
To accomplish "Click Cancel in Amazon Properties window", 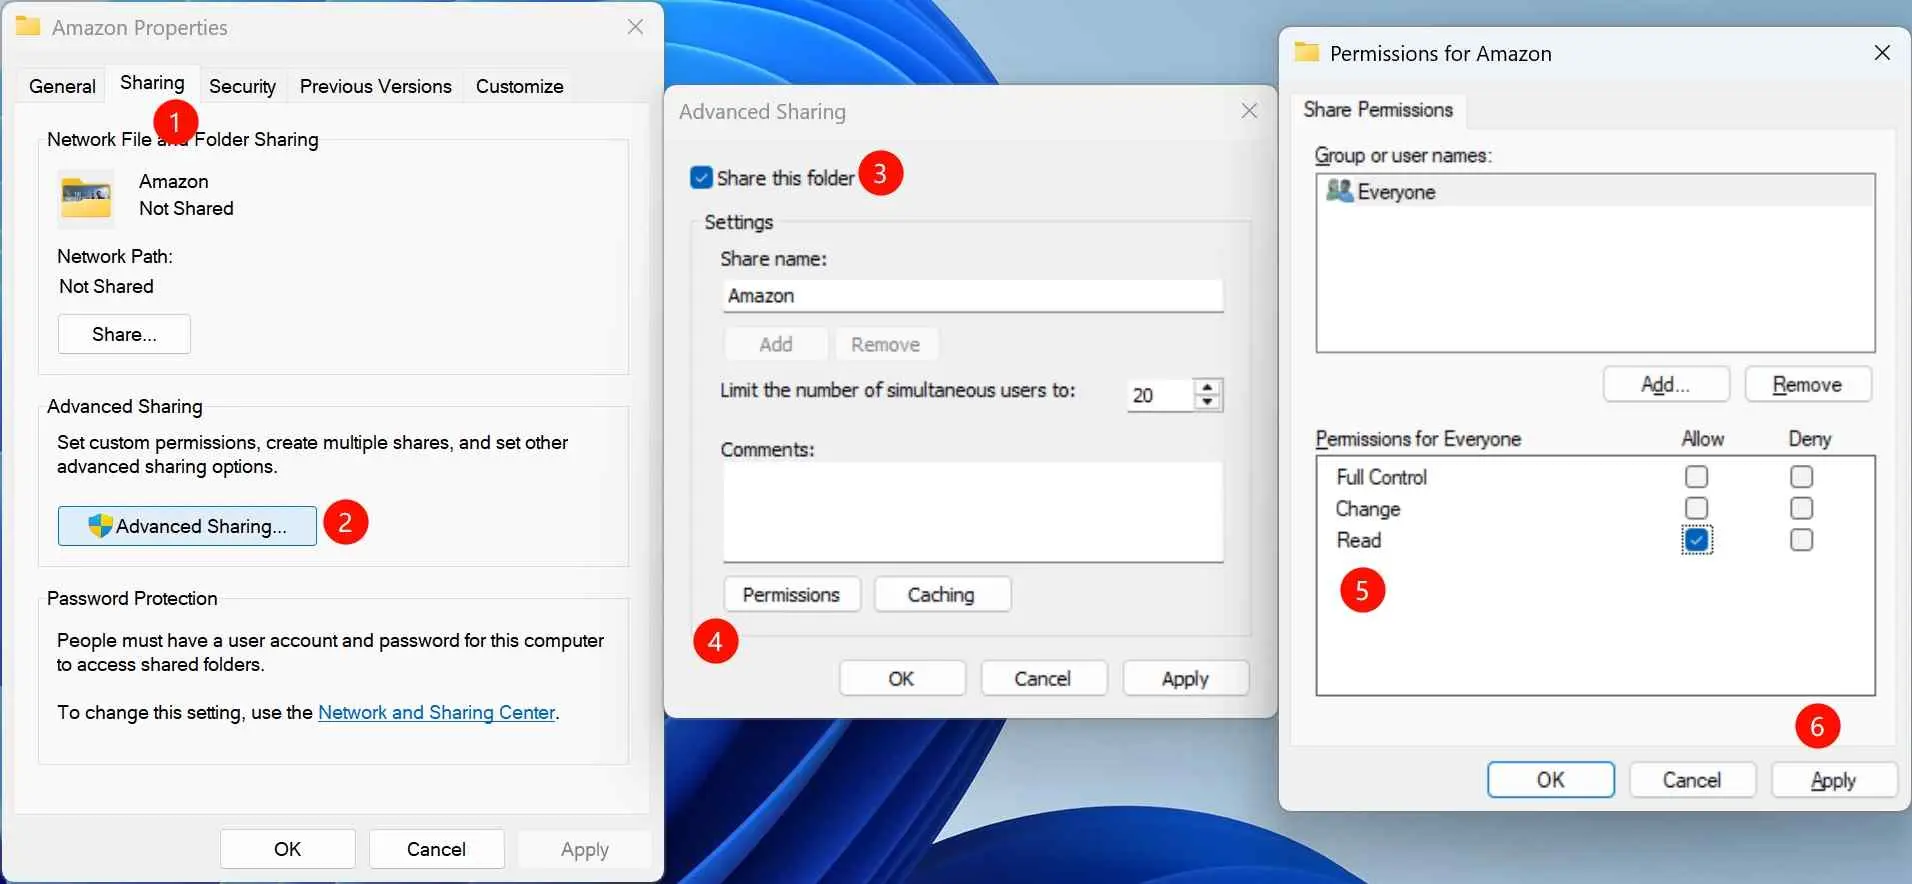I will pos(436,849).
